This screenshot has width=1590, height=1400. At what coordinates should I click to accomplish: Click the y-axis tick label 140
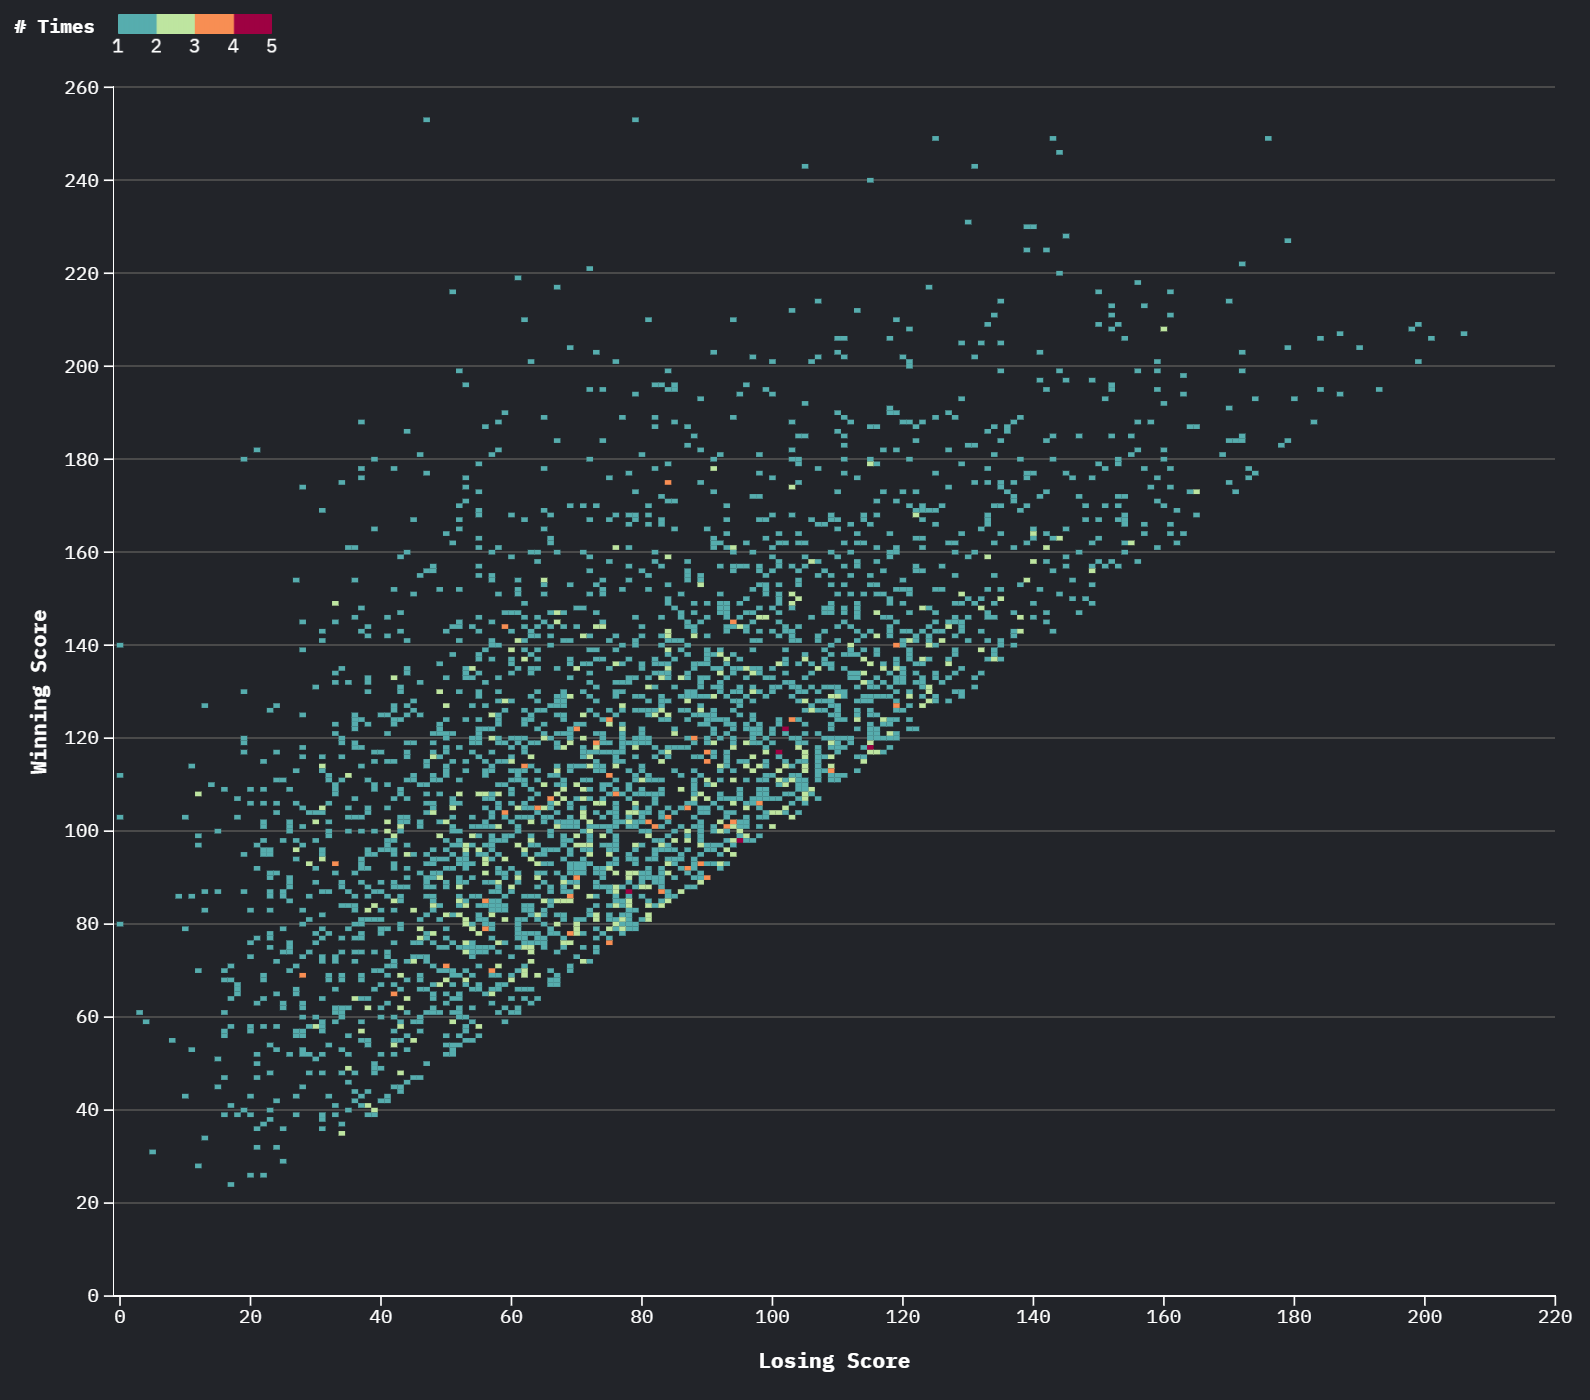pyautogui.click(x=82, y=646)
